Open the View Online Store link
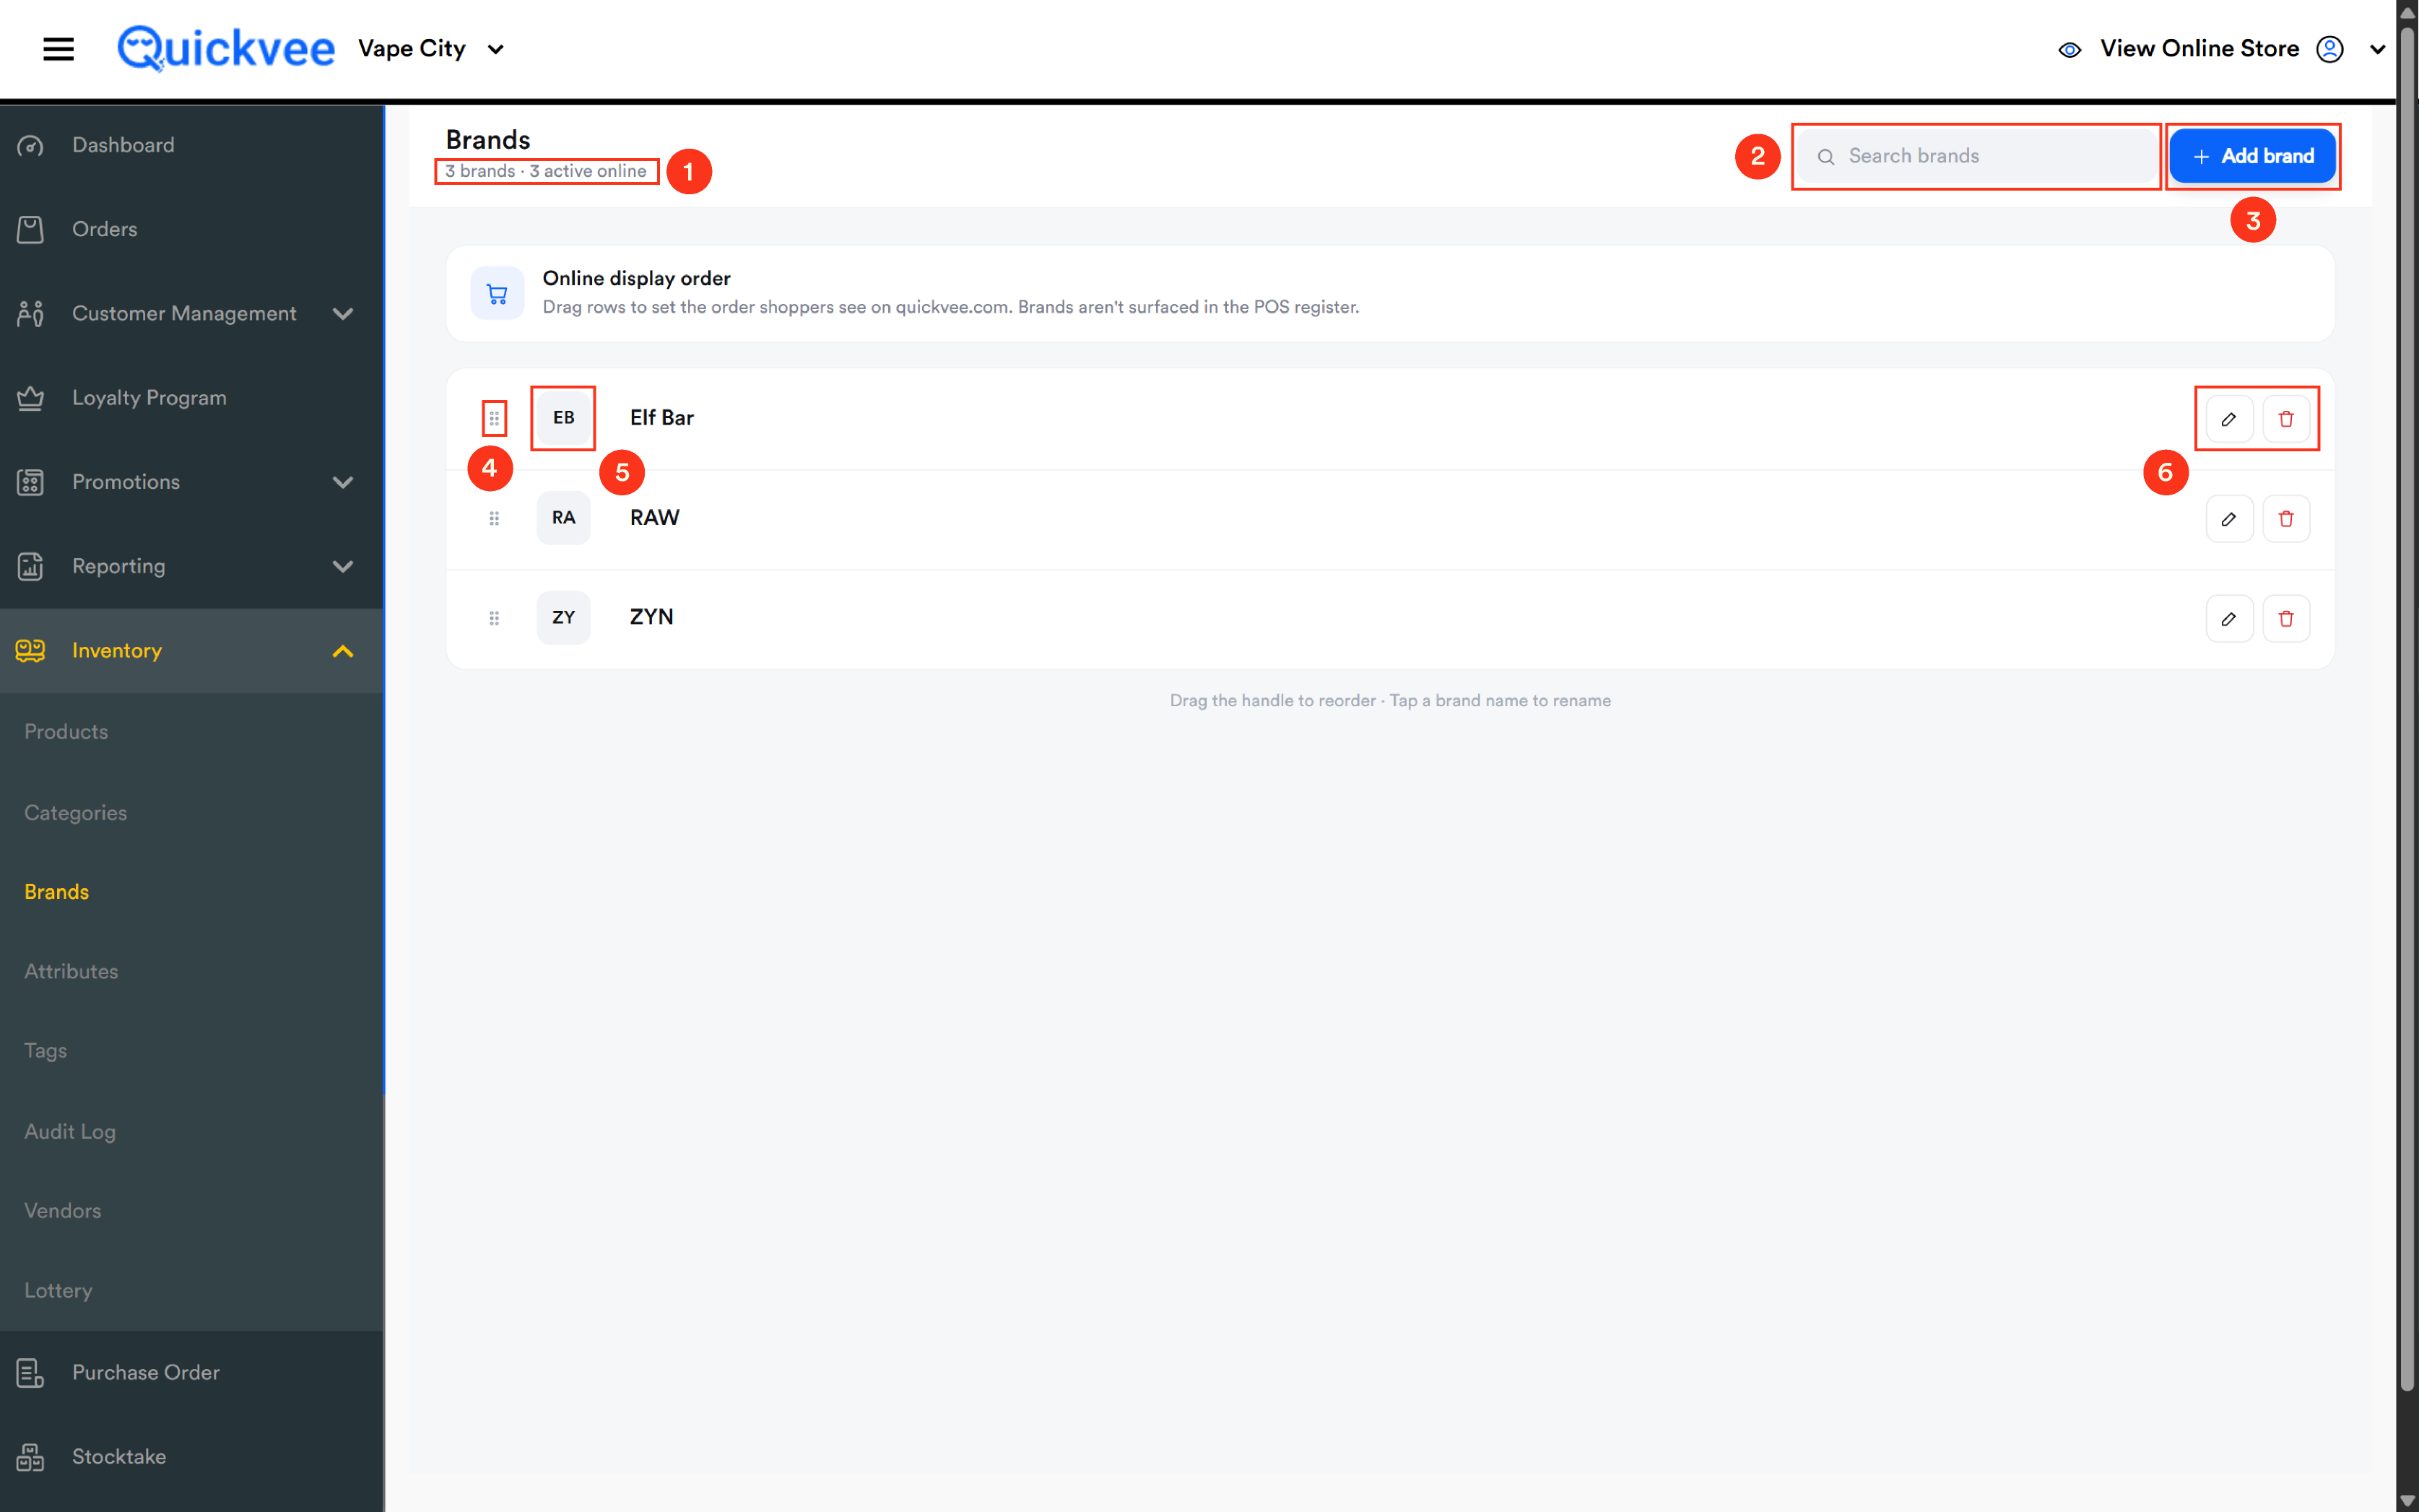This screenshot has width=2419, height=1512. (2199, 48)
